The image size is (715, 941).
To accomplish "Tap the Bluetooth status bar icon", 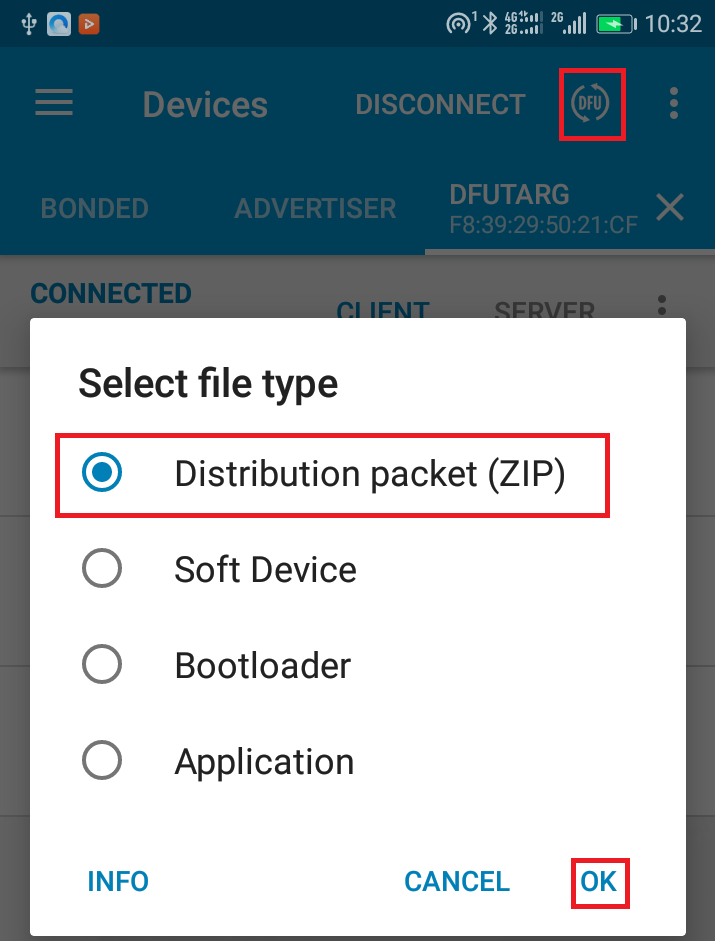I will pos(489,23).
